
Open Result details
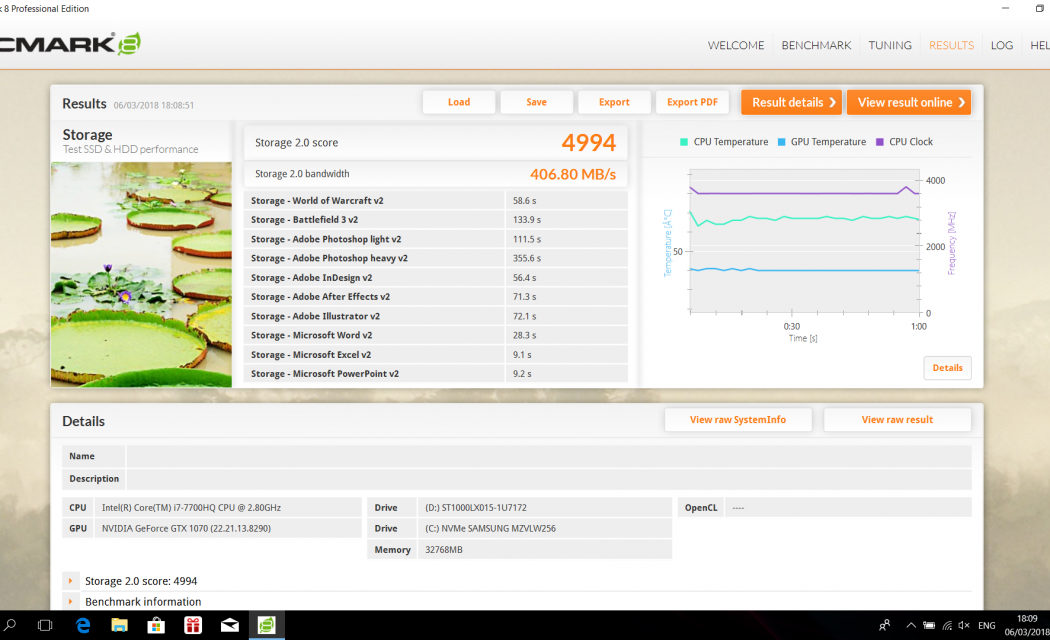[792, 102]
